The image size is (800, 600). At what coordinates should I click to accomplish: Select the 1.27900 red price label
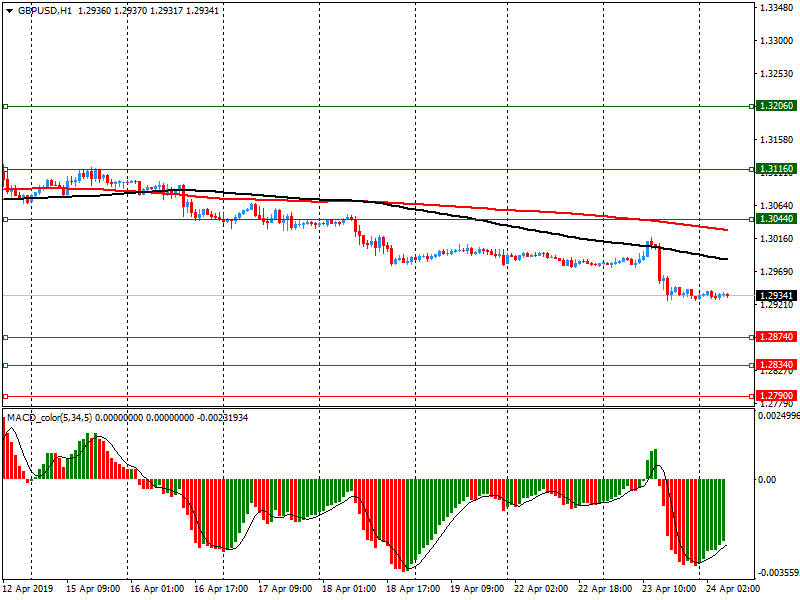point(777,396)
